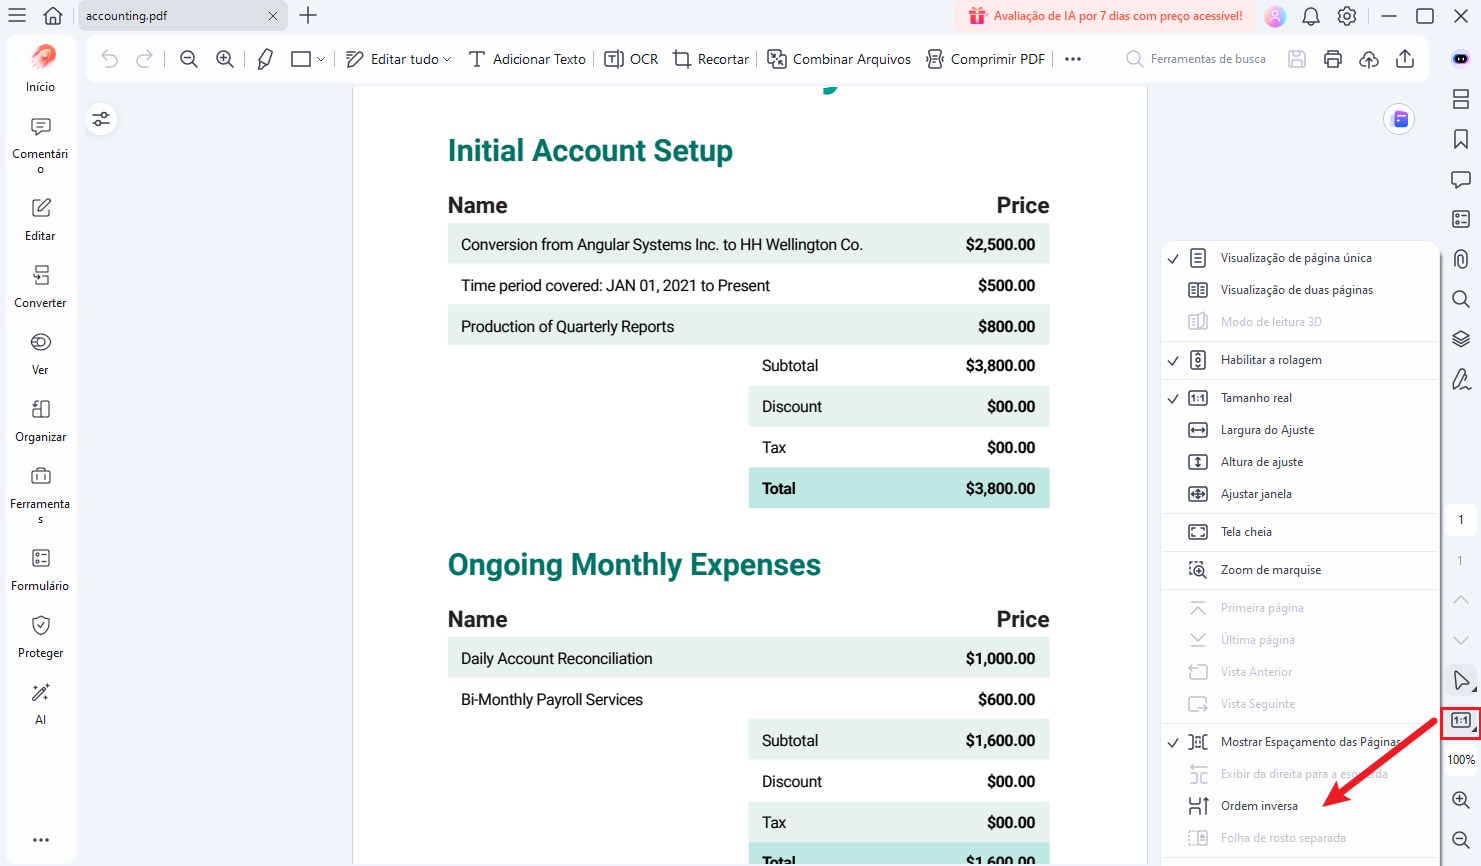The width and height of the screenshot is (1481, 866).
Task: Open the bookmarks panel icon
Action: pyautogui.click(x=1460, y=139)
